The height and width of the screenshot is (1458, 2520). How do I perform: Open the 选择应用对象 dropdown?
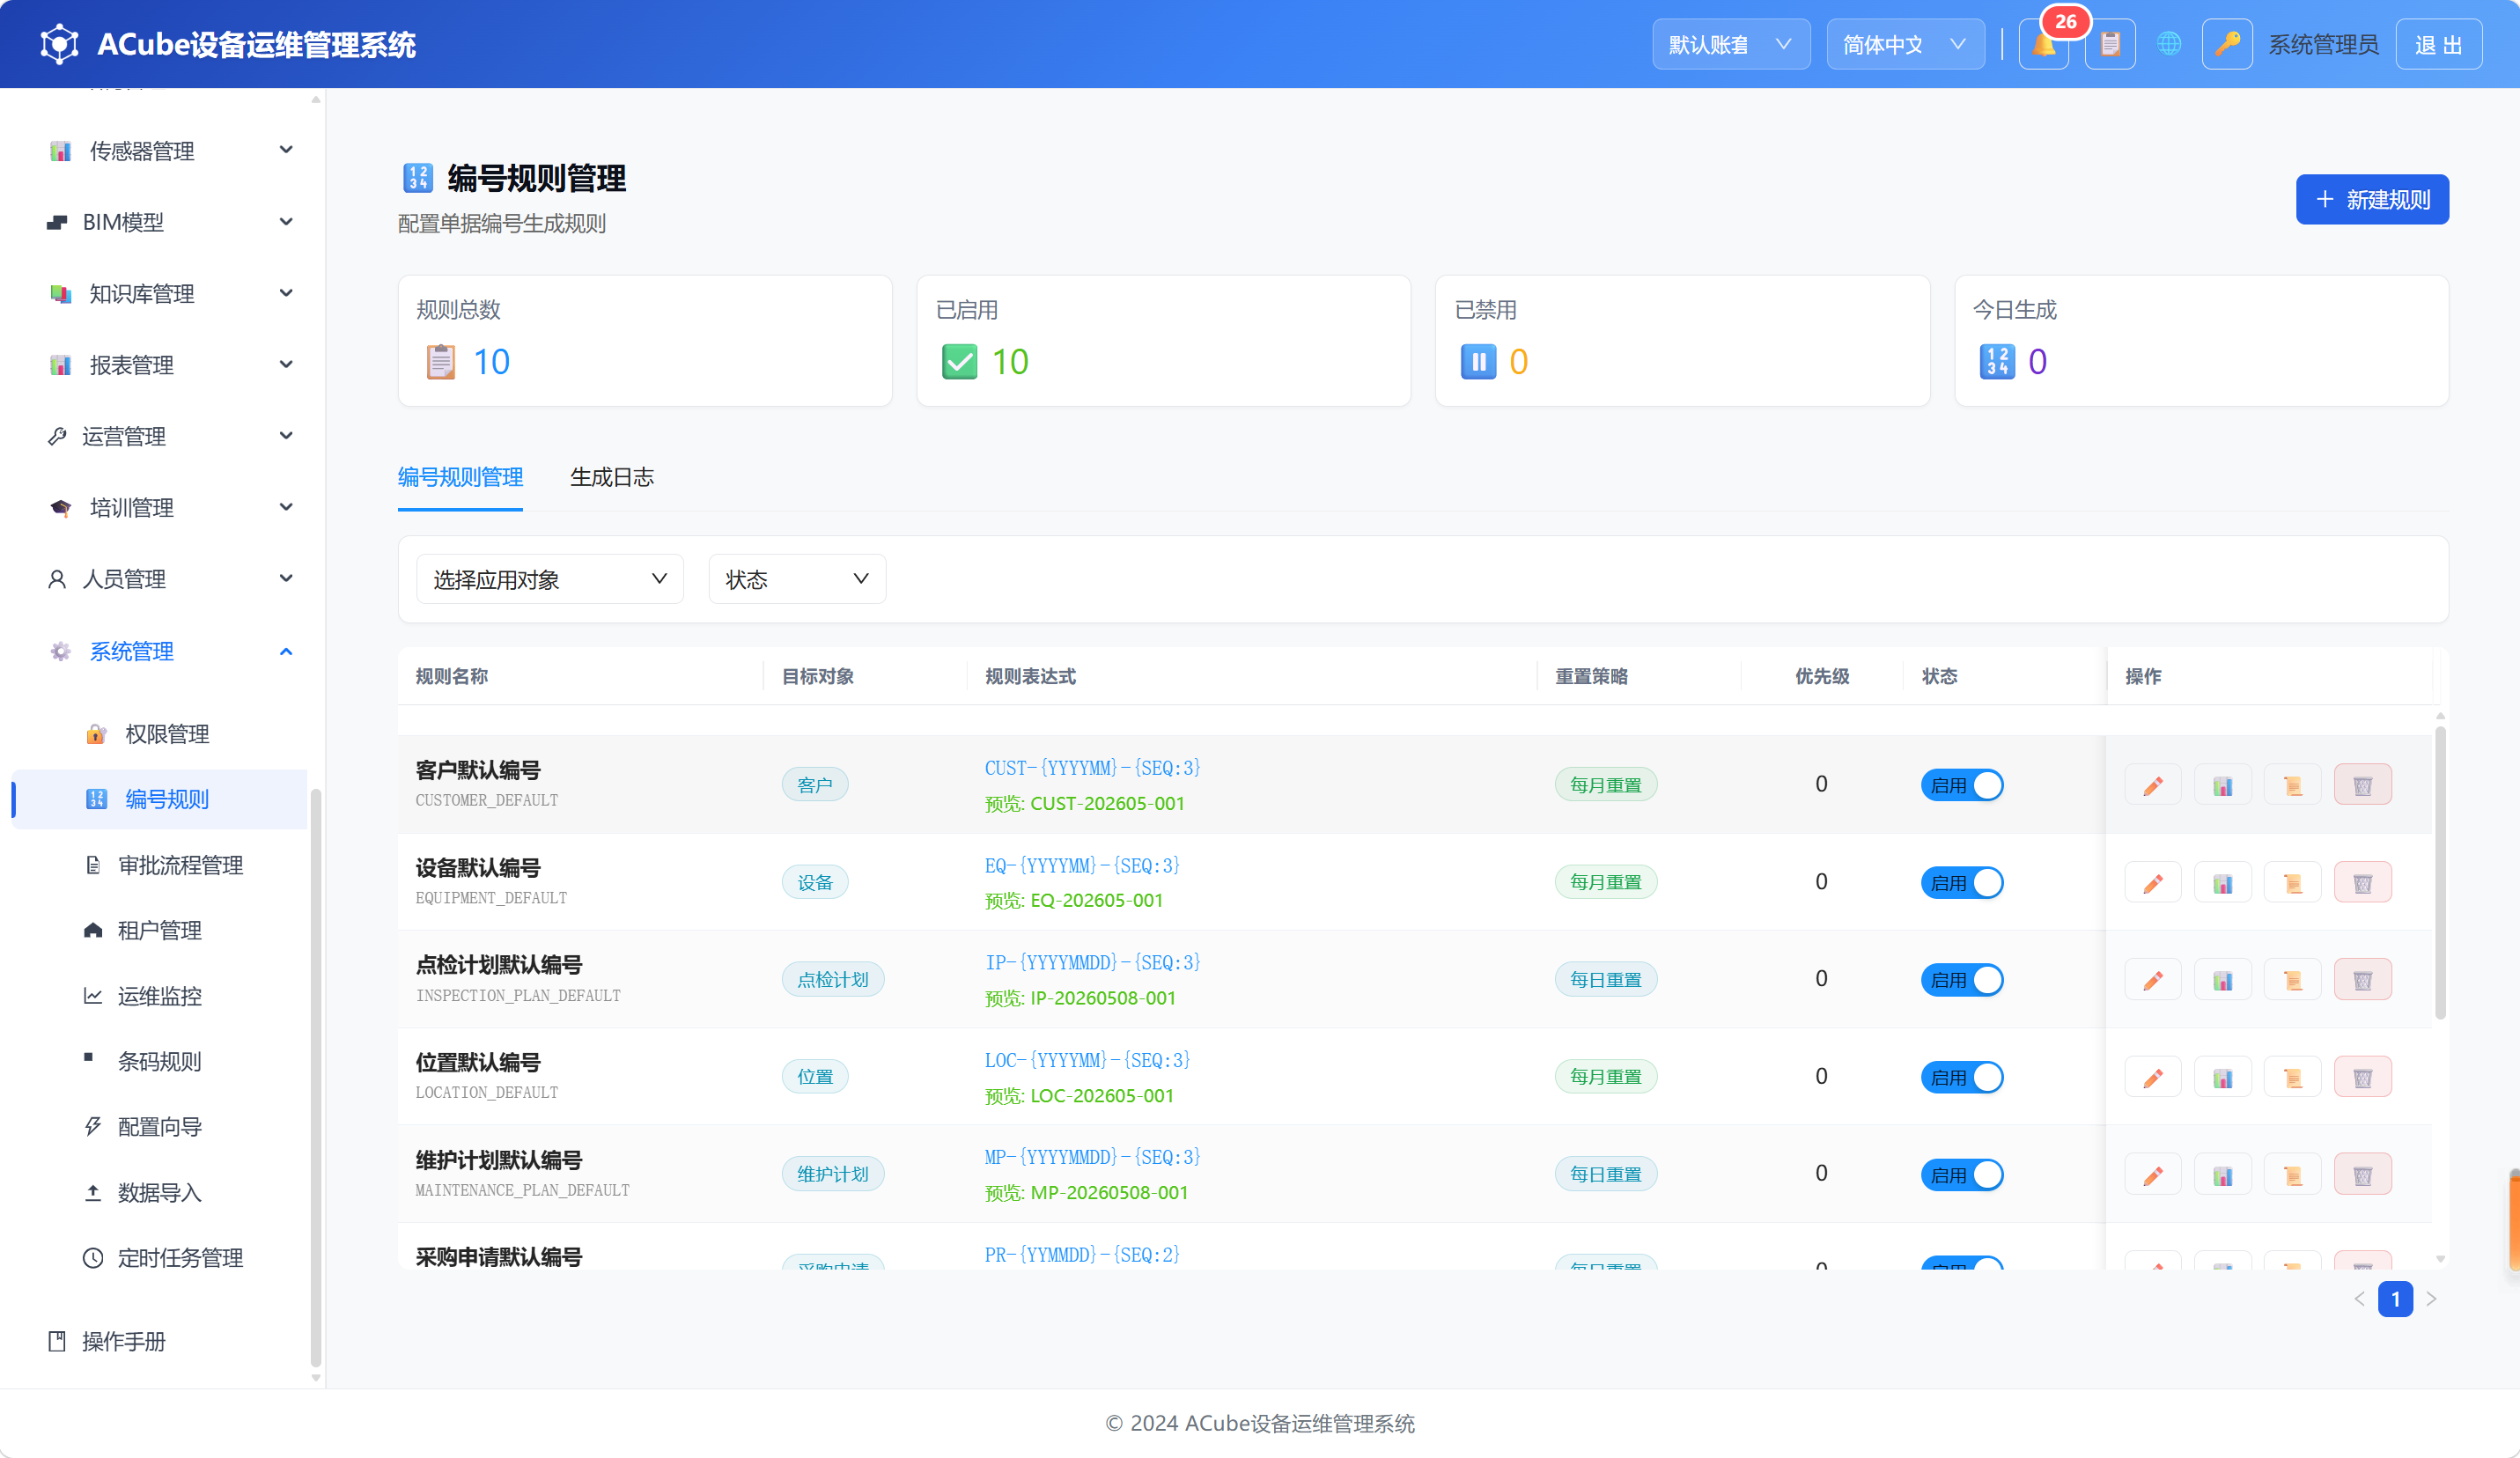point(550,579)
